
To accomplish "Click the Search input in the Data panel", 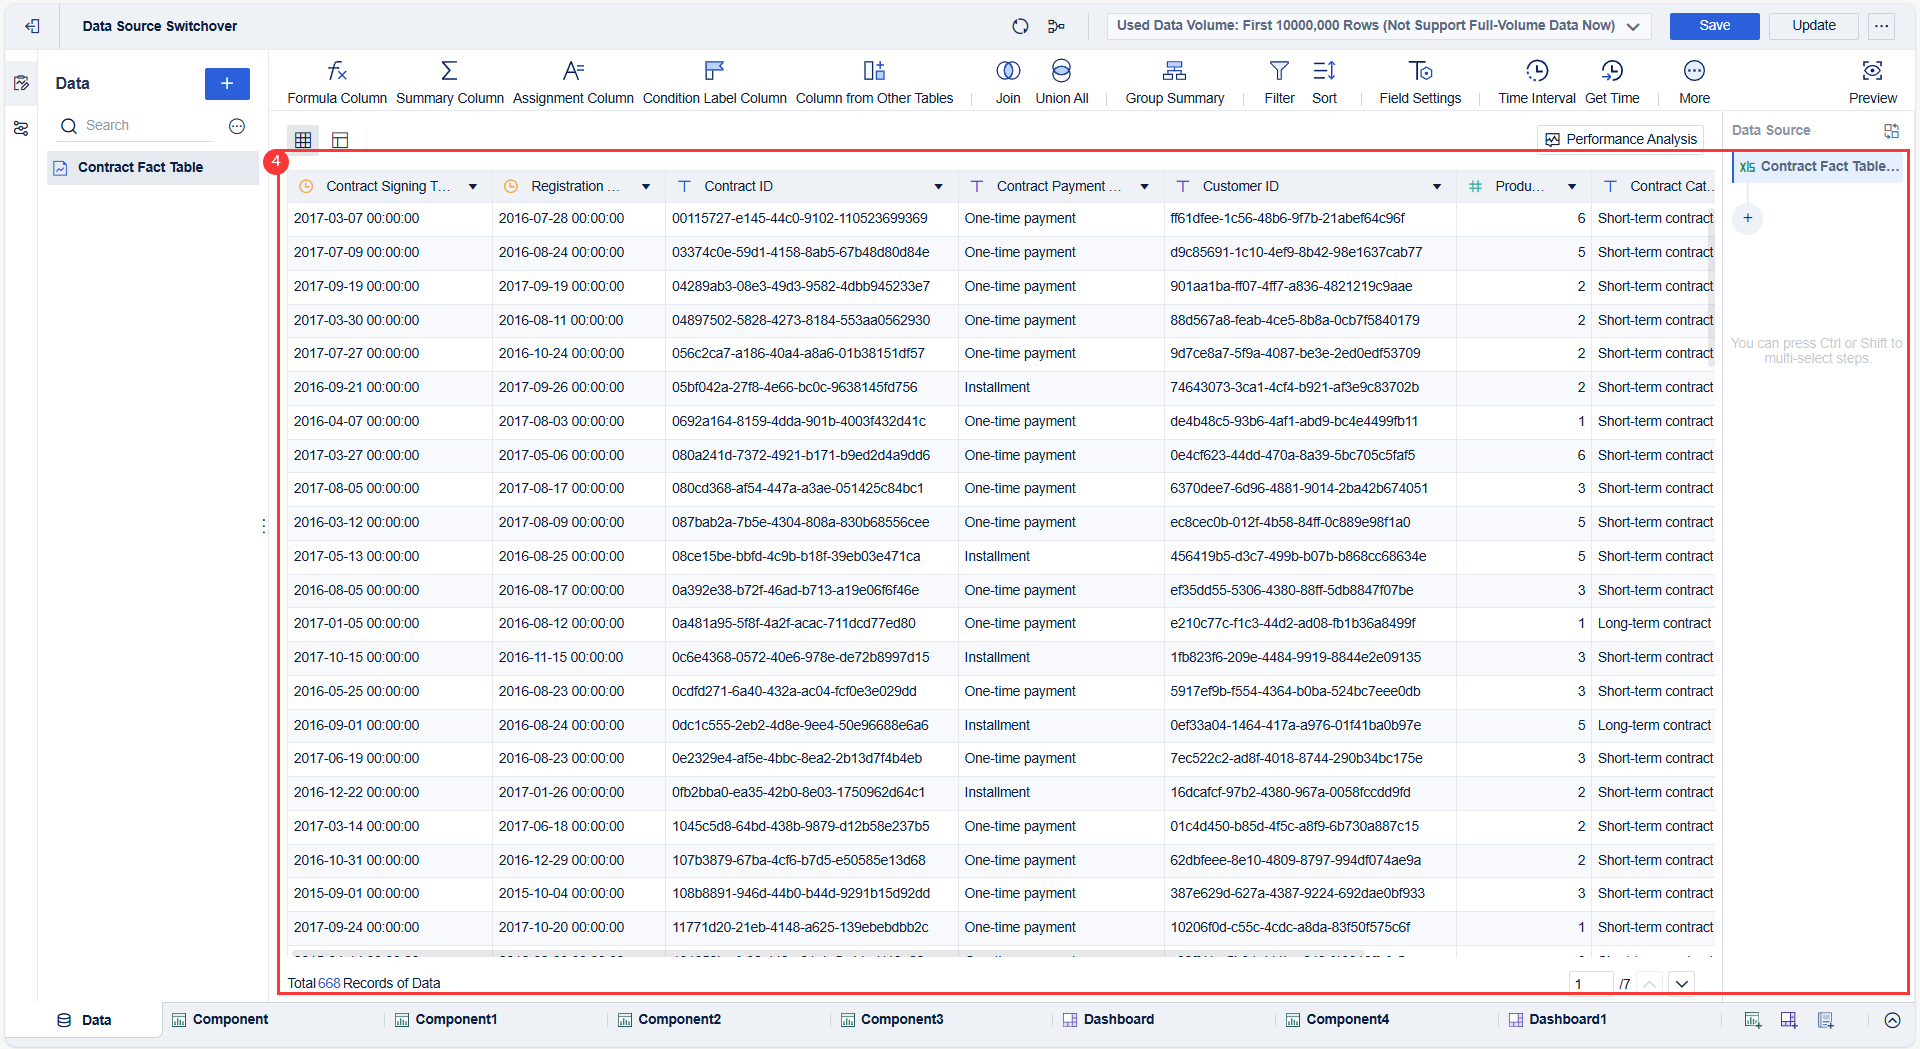I will click(x=135, y=125).
